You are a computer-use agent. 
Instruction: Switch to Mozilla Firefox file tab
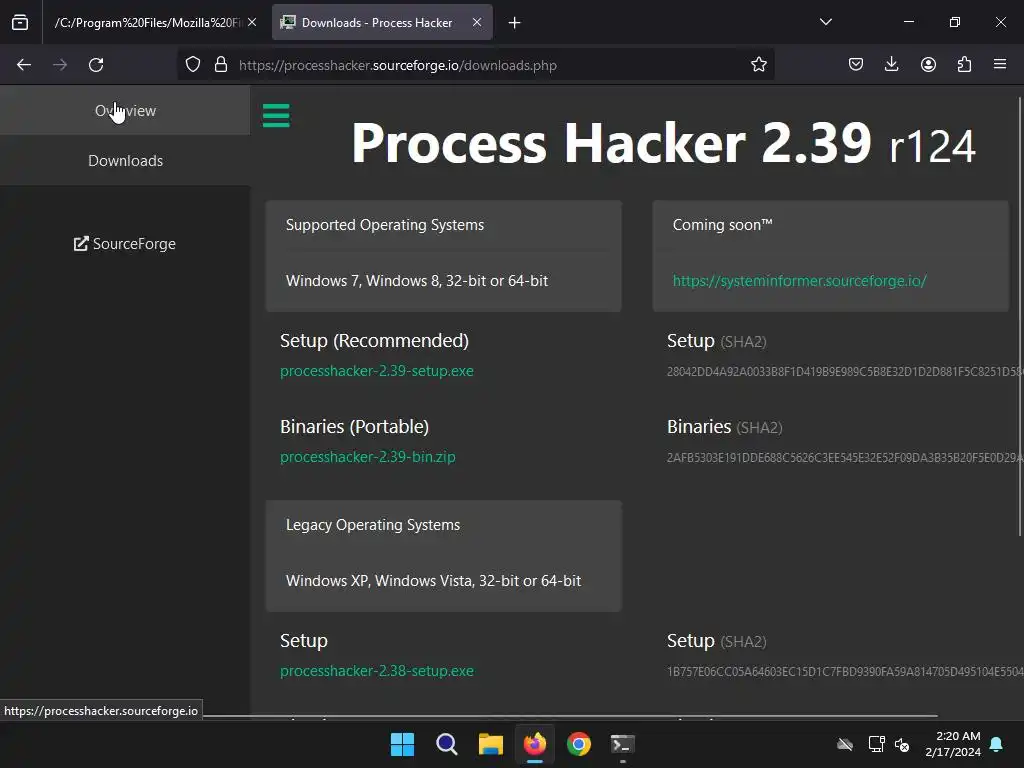[x=146, y=22]
